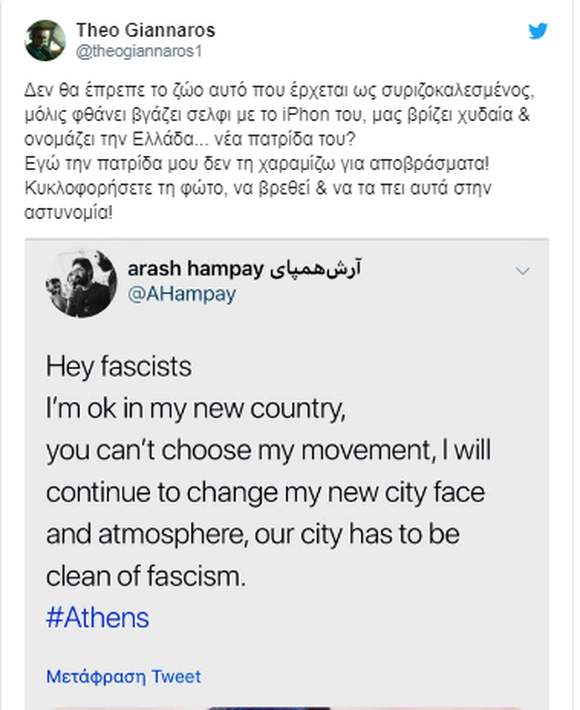580x710 pixels.
Task: Click the blue Twitter bird logo
Action: (538, 31)
